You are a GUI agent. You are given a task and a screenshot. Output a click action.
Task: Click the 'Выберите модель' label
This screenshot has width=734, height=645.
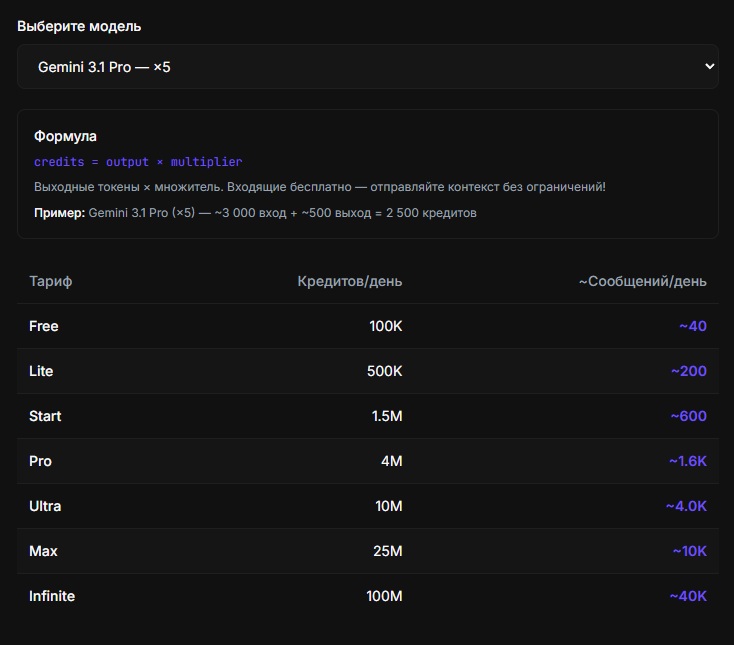(79, 26)
